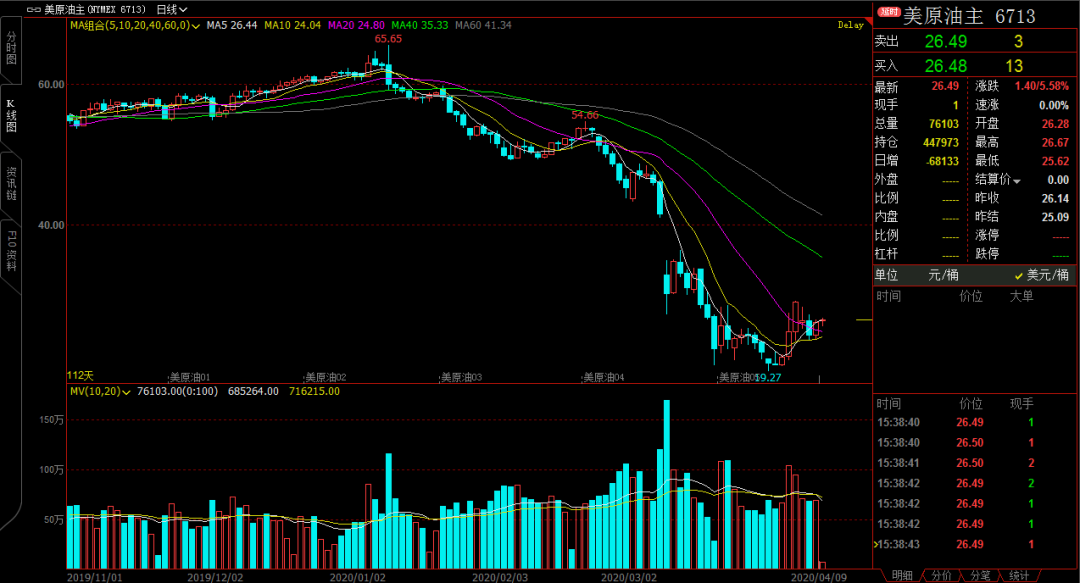Open the 资讯链 side tab

[x=11, y=183]
